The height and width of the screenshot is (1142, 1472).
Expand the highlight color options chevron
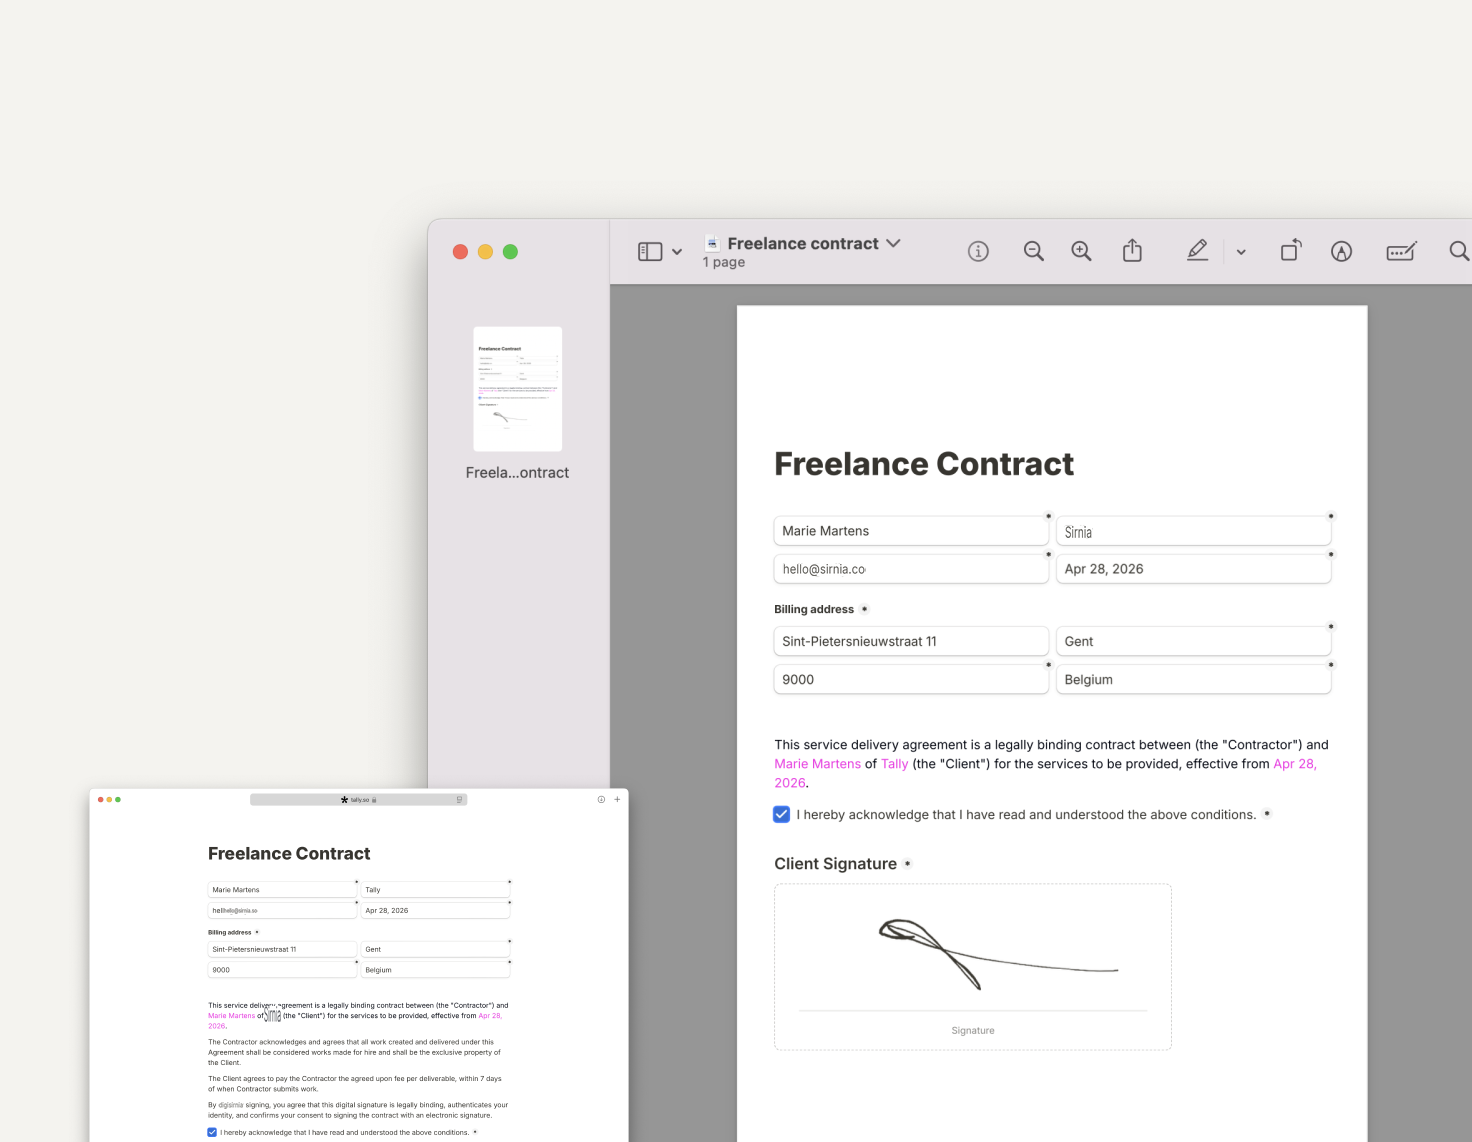[1241, 252]
